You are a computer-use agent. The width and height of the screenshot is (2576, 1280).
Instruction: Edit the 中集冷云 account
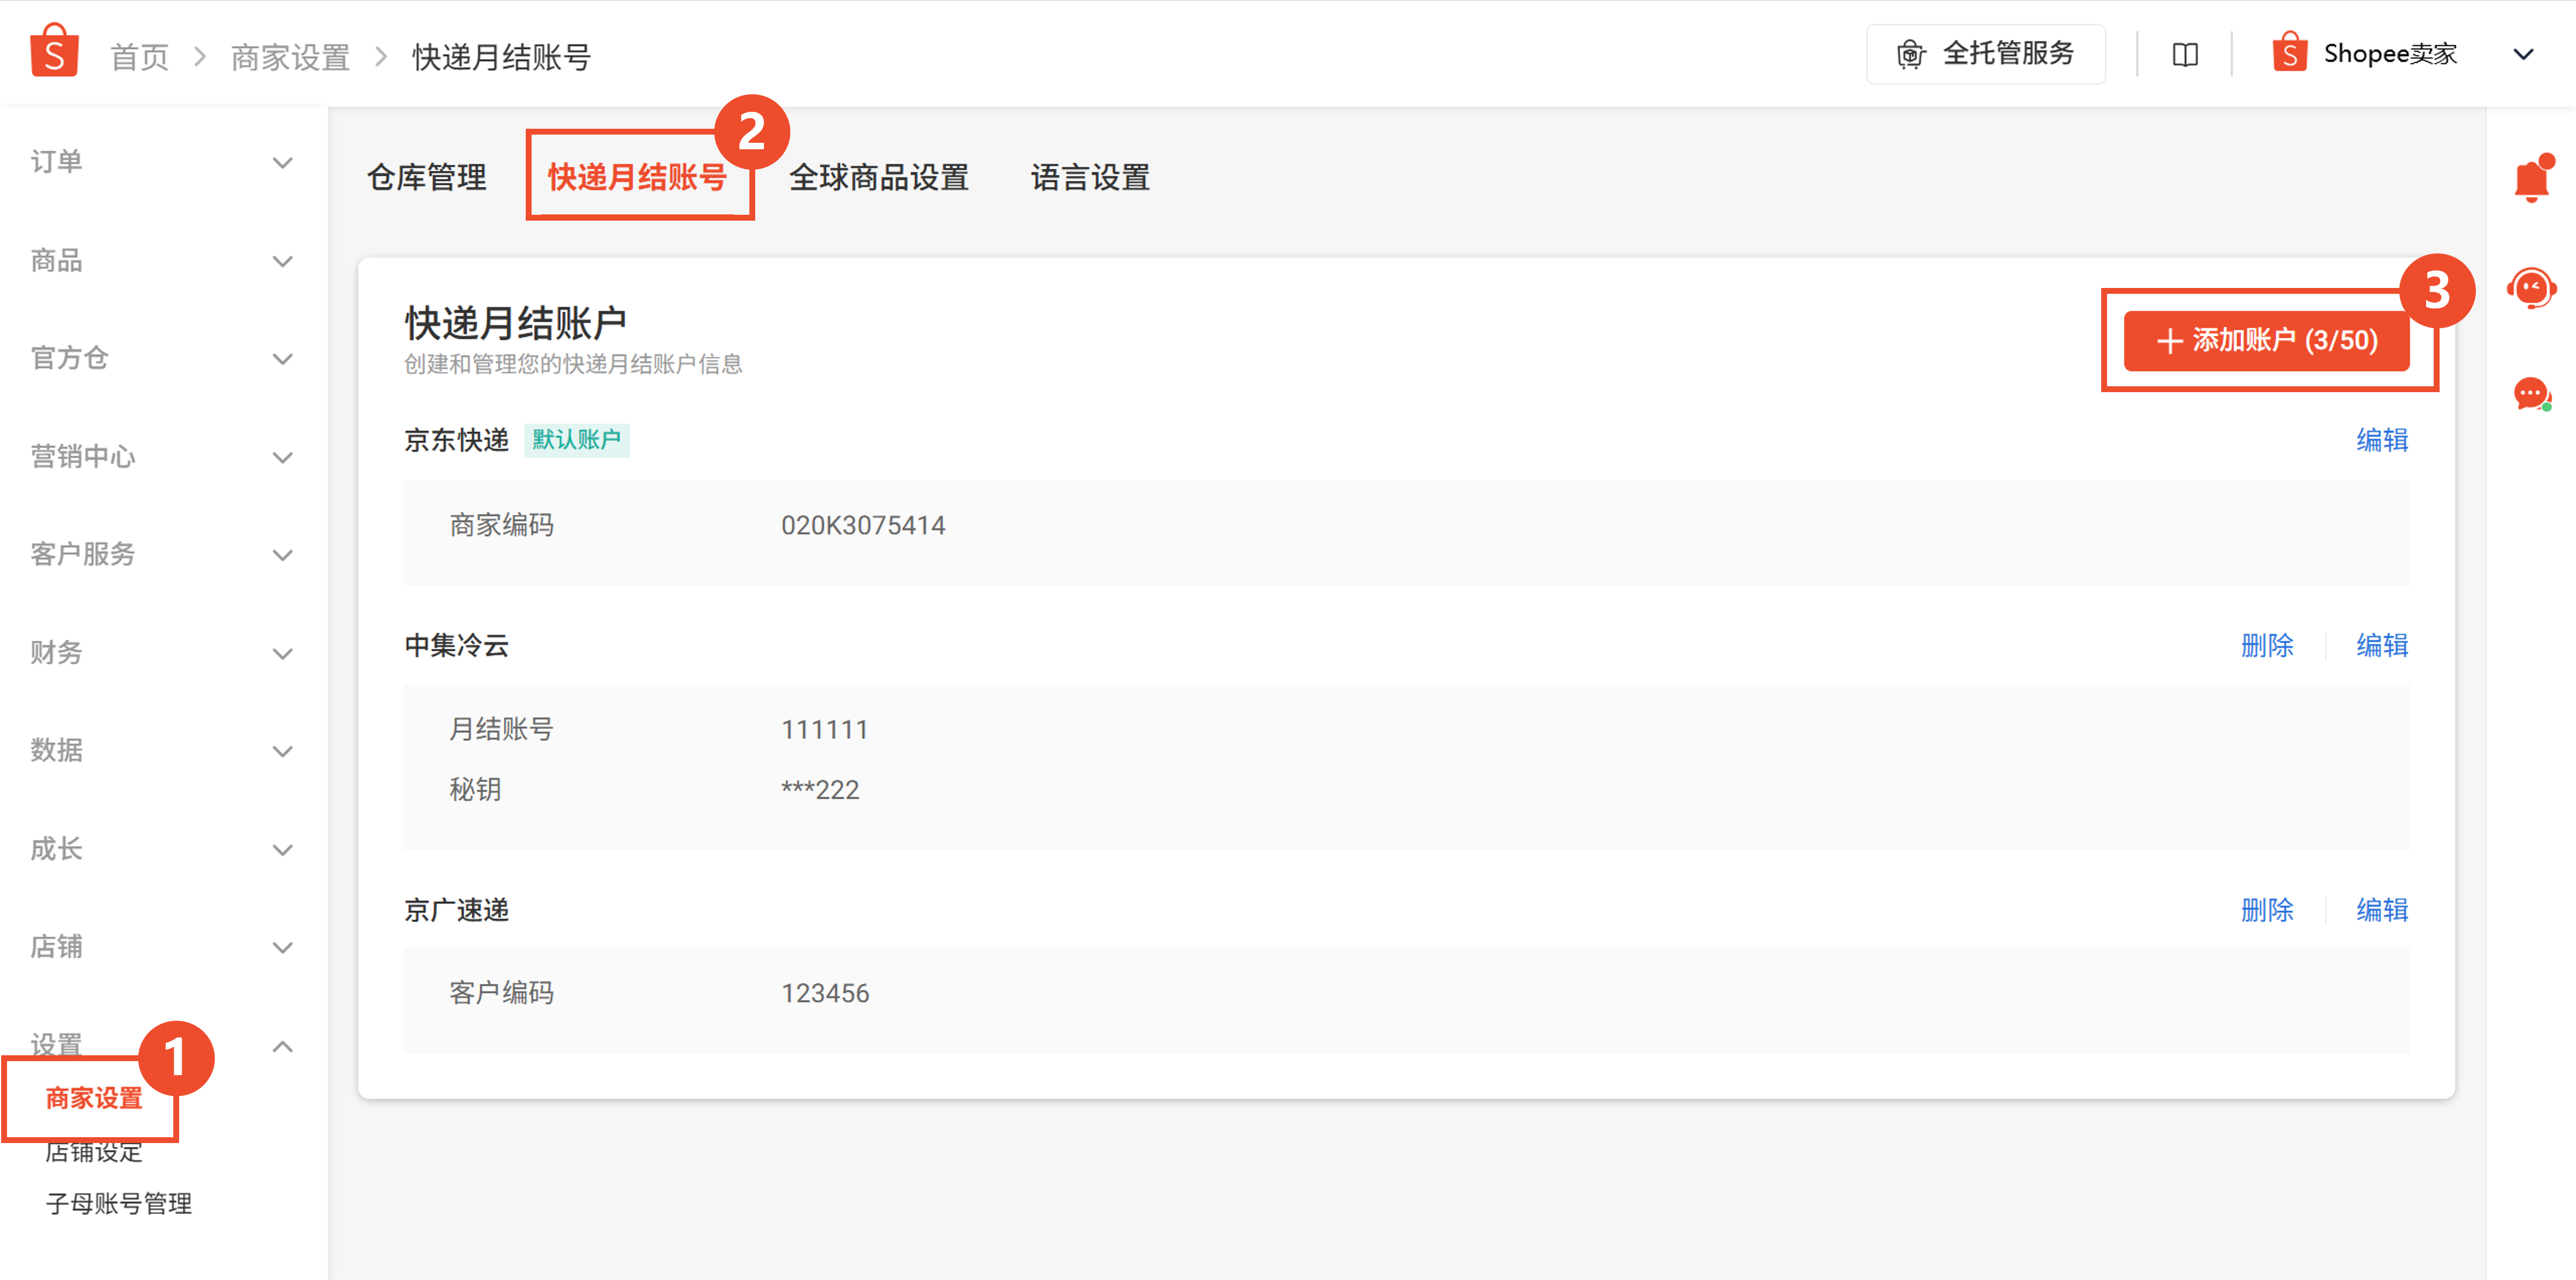click(x=2382, y=646)
